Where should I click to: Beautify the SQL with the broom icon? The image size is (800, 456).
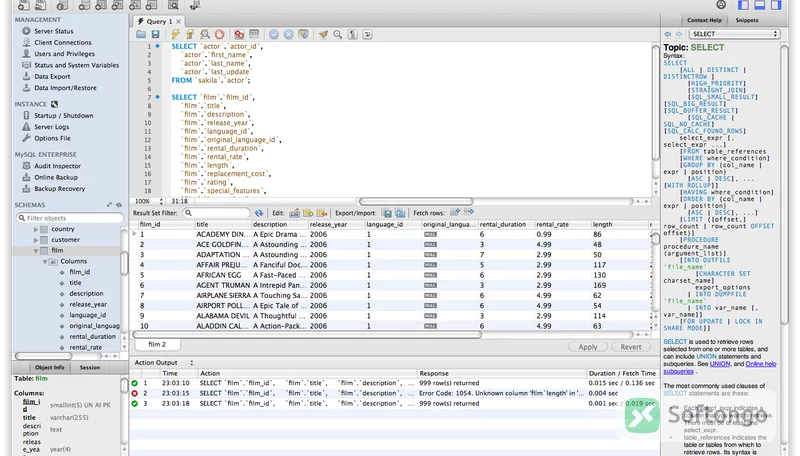point(323,34)
